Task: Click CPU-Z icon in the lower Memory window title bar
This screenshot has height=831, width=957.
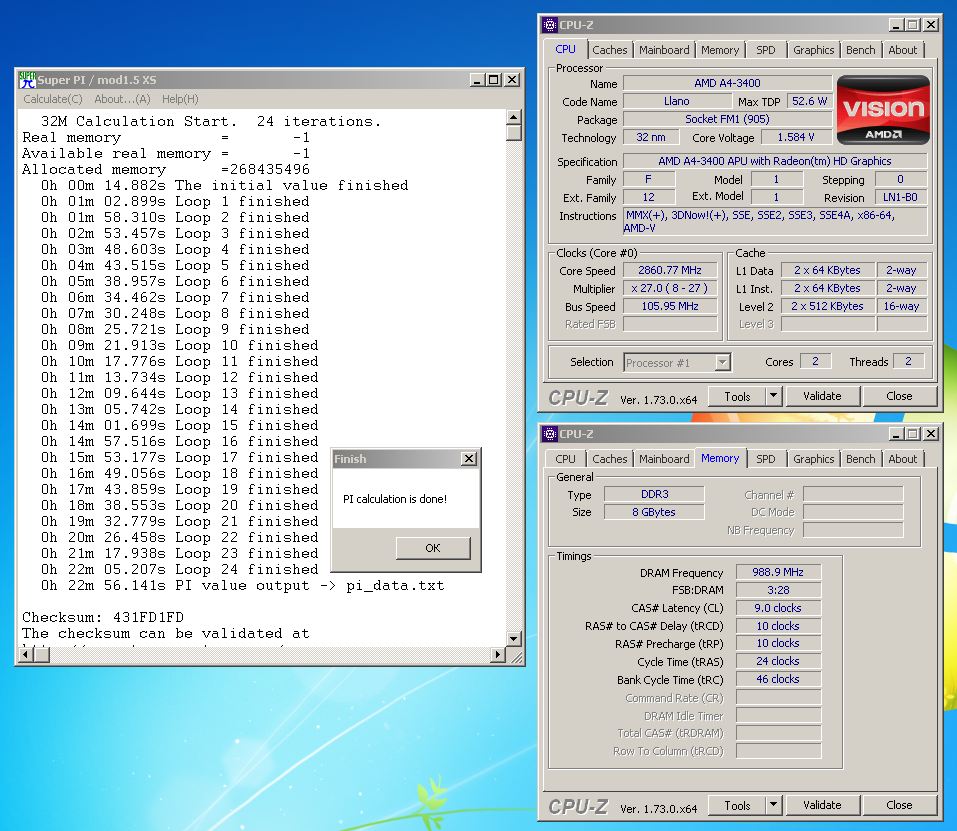Action: click(549, 434)
